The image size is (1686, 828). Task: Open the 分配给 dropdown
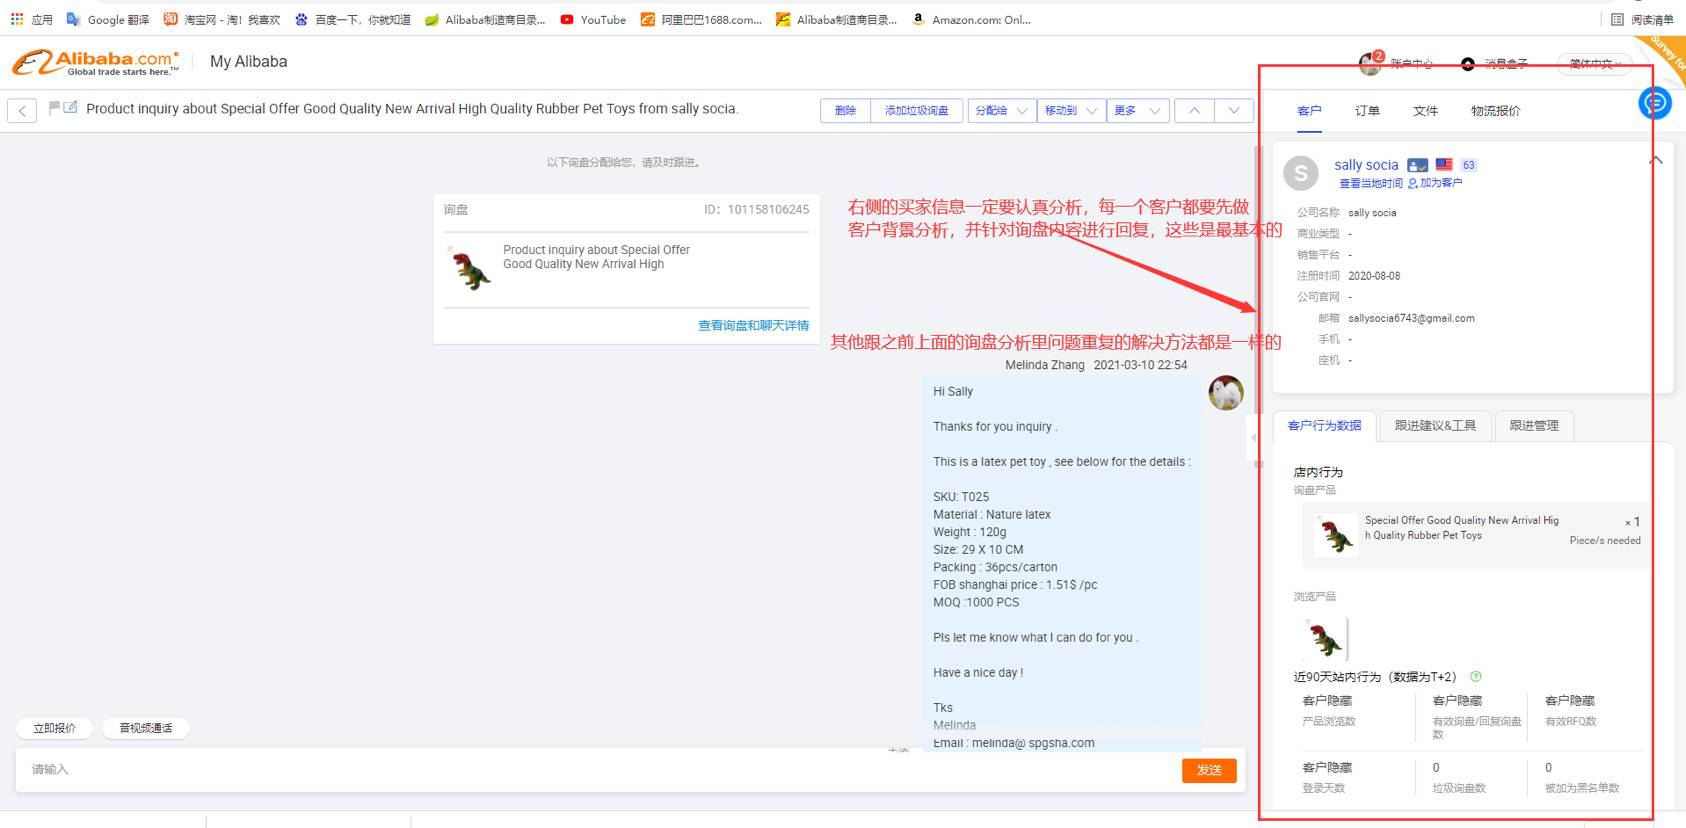pyautogui.click(x=1001, y=110)
